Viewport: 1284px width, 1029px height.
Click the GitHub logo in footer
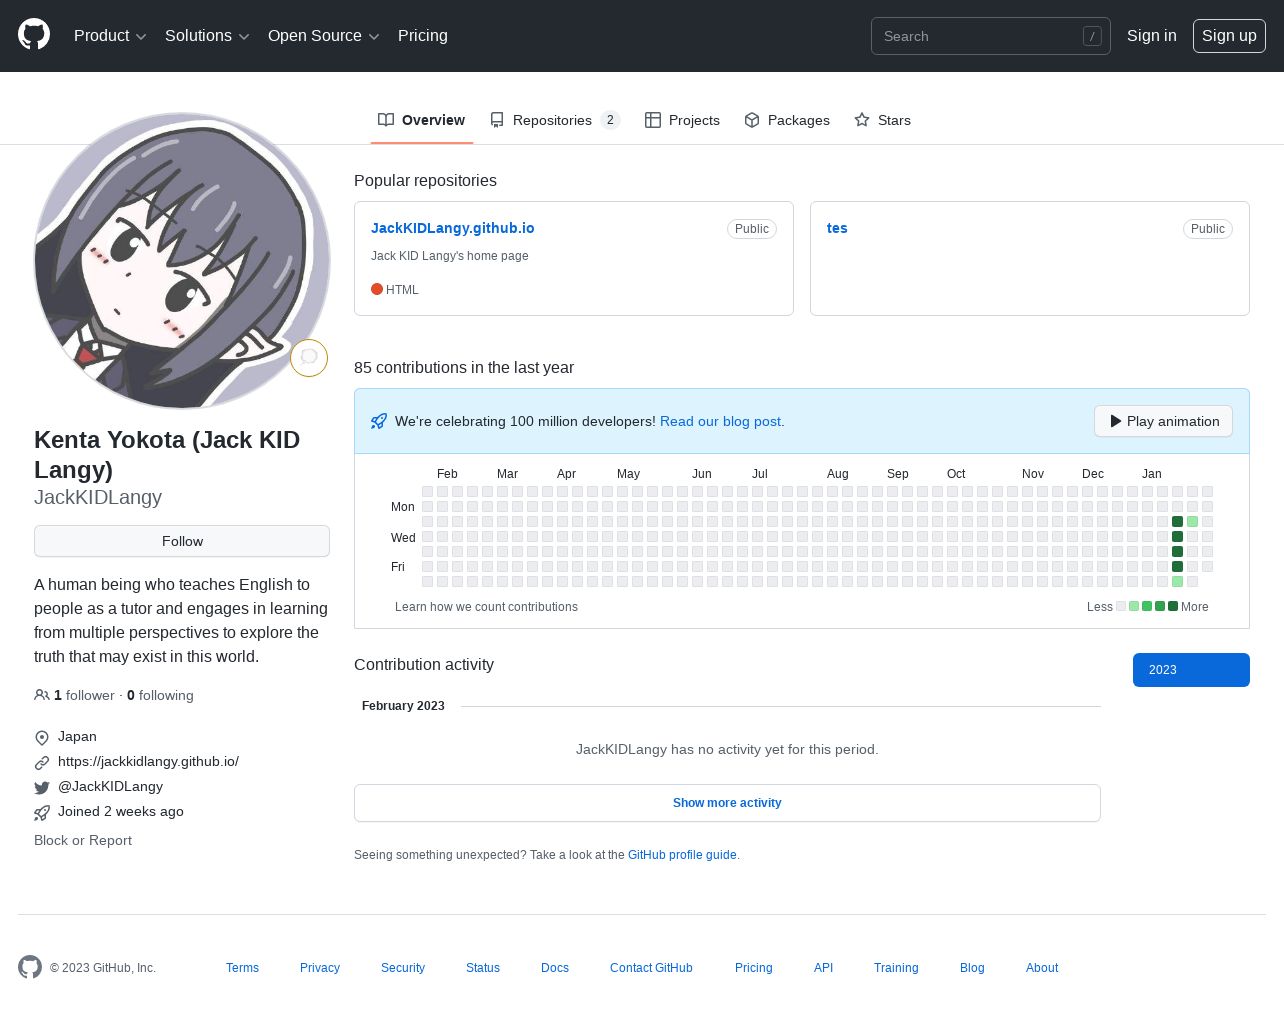click(30, 967)
